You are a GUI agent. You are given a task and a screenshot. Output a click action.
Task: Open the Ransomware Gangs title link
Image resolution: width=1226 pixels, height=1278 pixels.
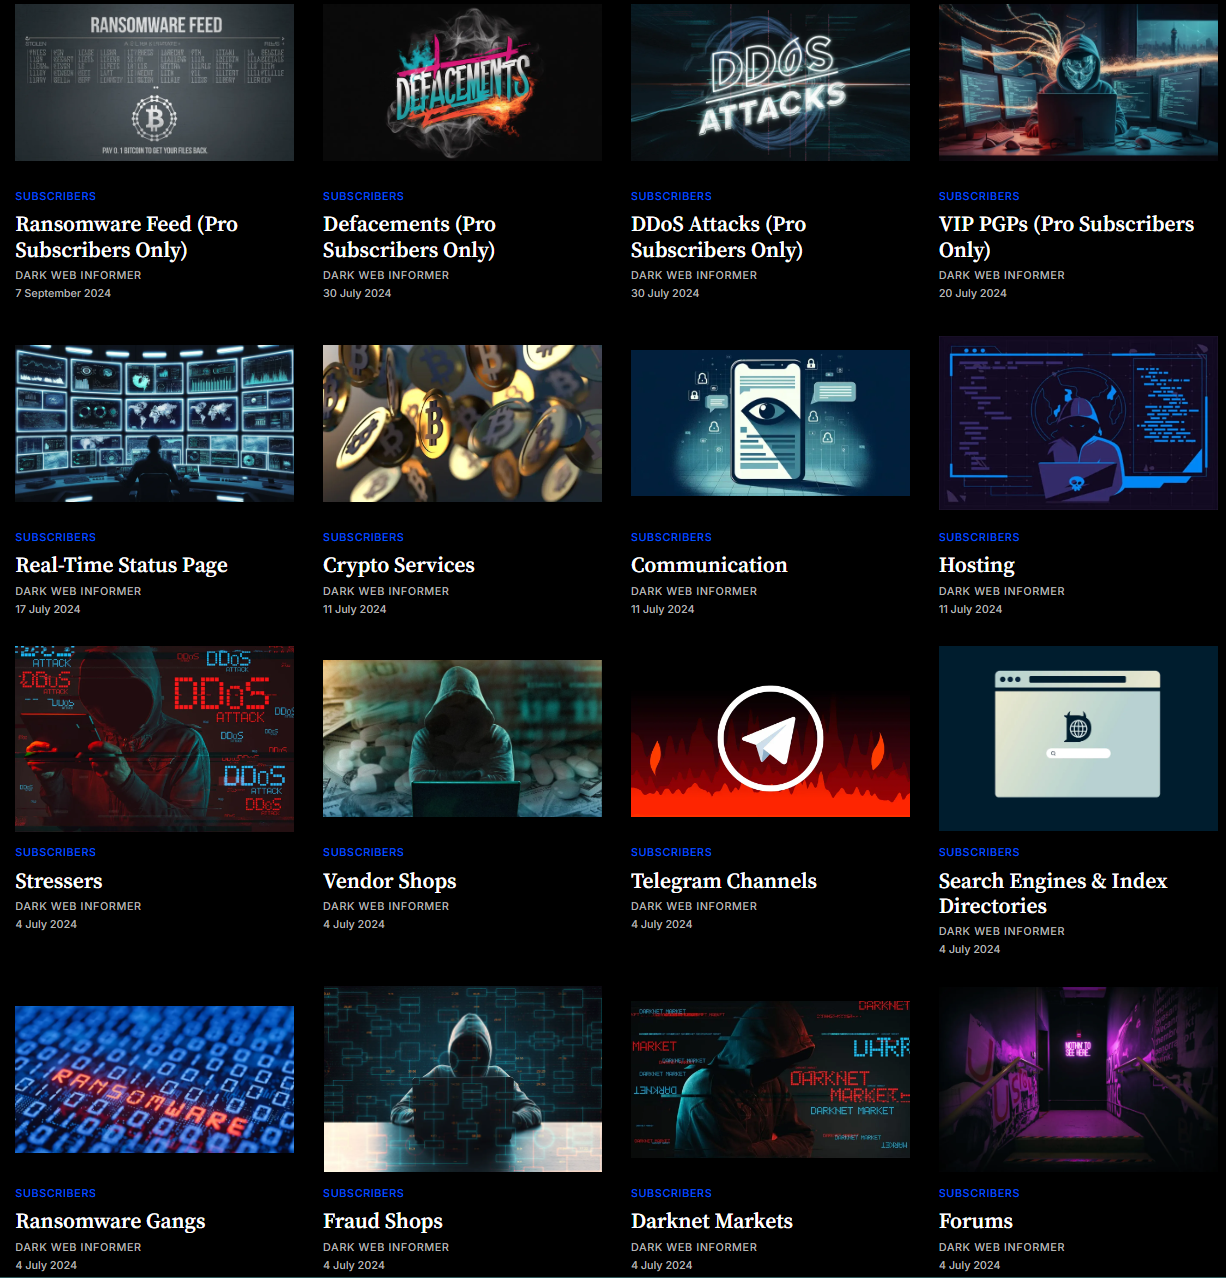click(110, 1221)
